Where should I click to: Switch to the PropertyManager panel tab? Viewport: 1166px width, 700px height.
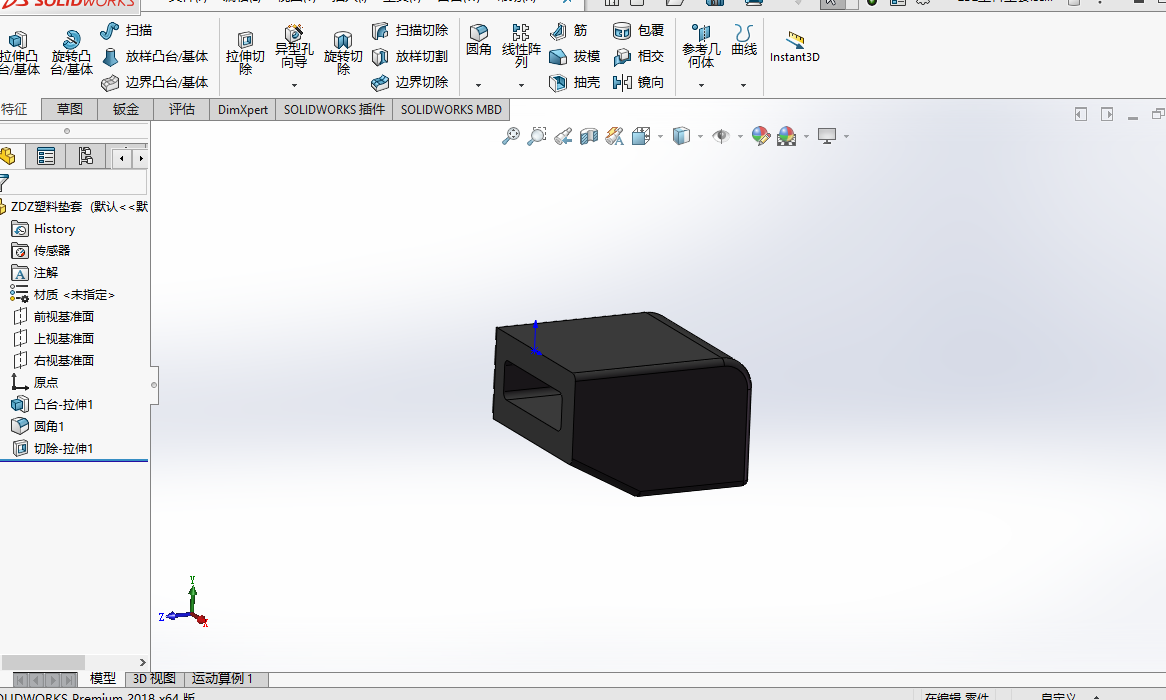coord(46,156)
